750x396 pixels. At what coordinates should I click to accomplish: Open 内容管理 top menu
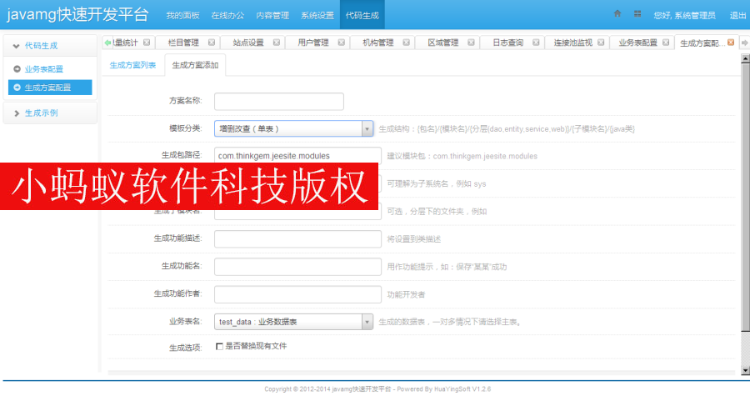pyautogui.click(x=272, y=15)
